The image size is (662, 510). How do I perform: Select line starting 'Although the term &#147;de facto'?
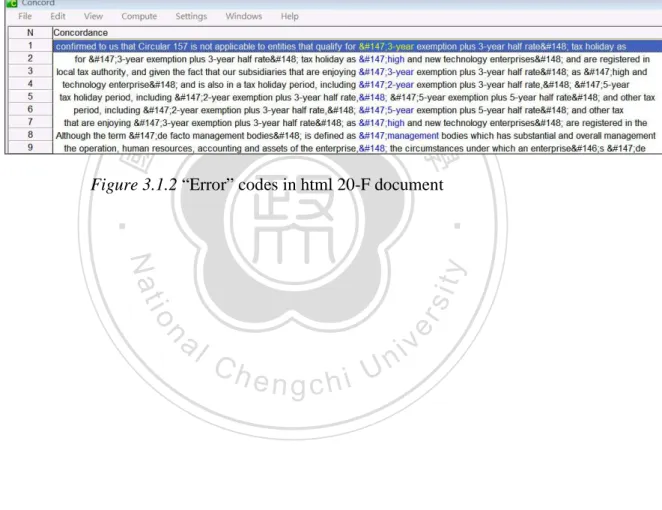[x=357, y=136]
